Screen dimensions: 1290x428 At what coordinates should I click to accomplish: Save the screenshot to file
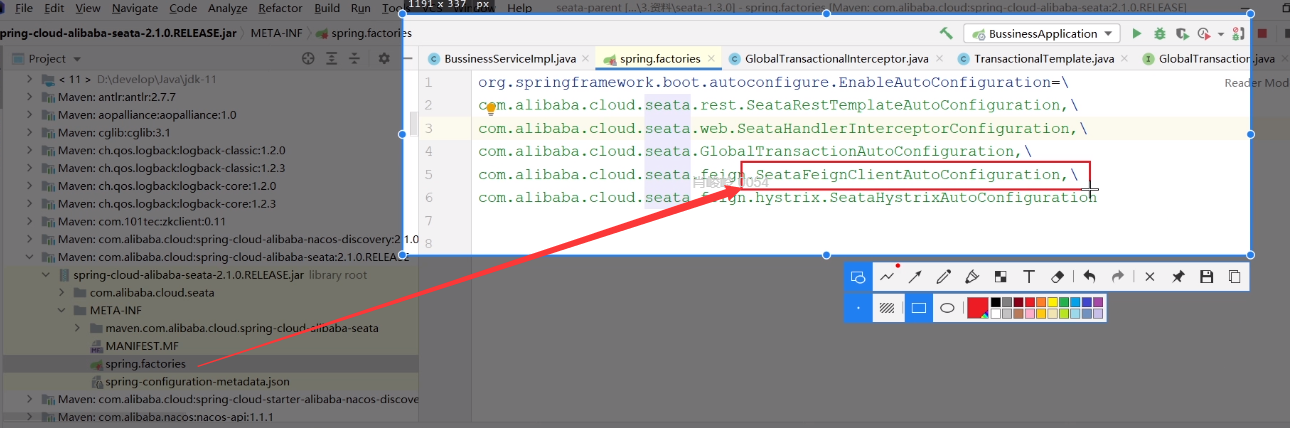point(1206,277)
